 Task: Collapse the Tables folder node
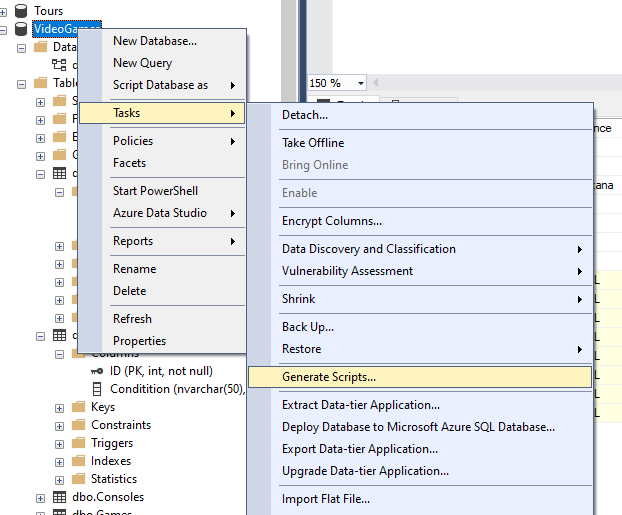coord(21,84)
